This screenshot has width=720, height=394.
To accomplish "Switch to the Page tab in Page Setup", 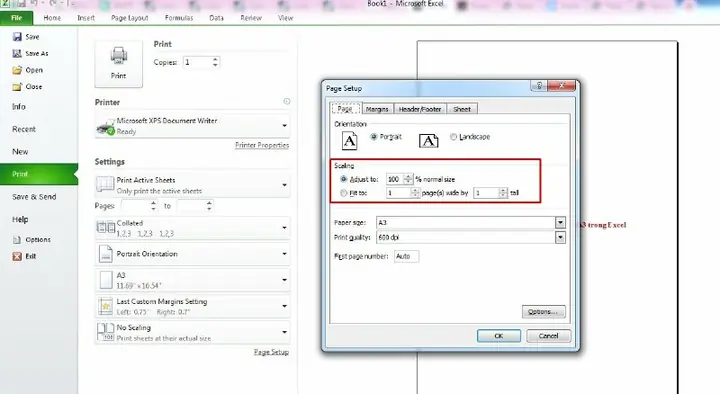I will pyautogui.click(x=345, y=108).
